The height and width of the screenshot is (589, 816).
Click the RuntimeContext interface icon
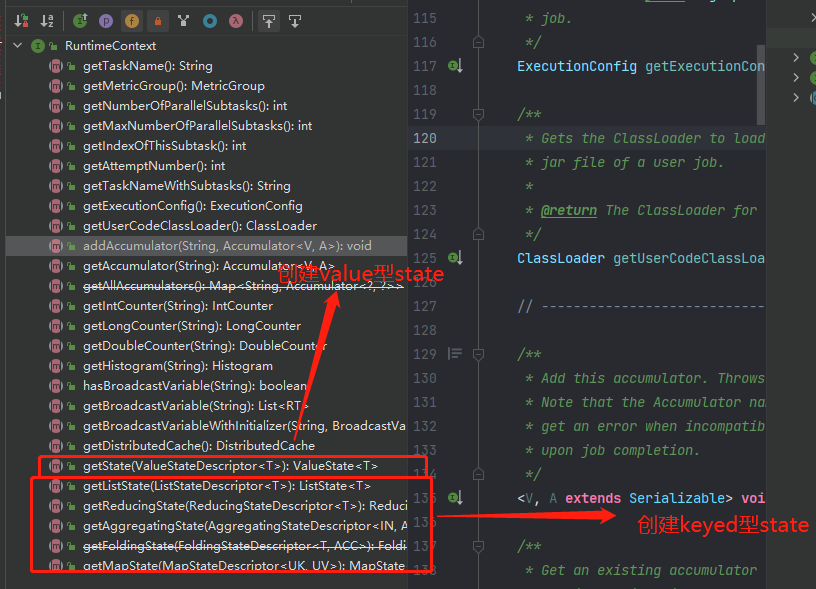click(37, 46)
